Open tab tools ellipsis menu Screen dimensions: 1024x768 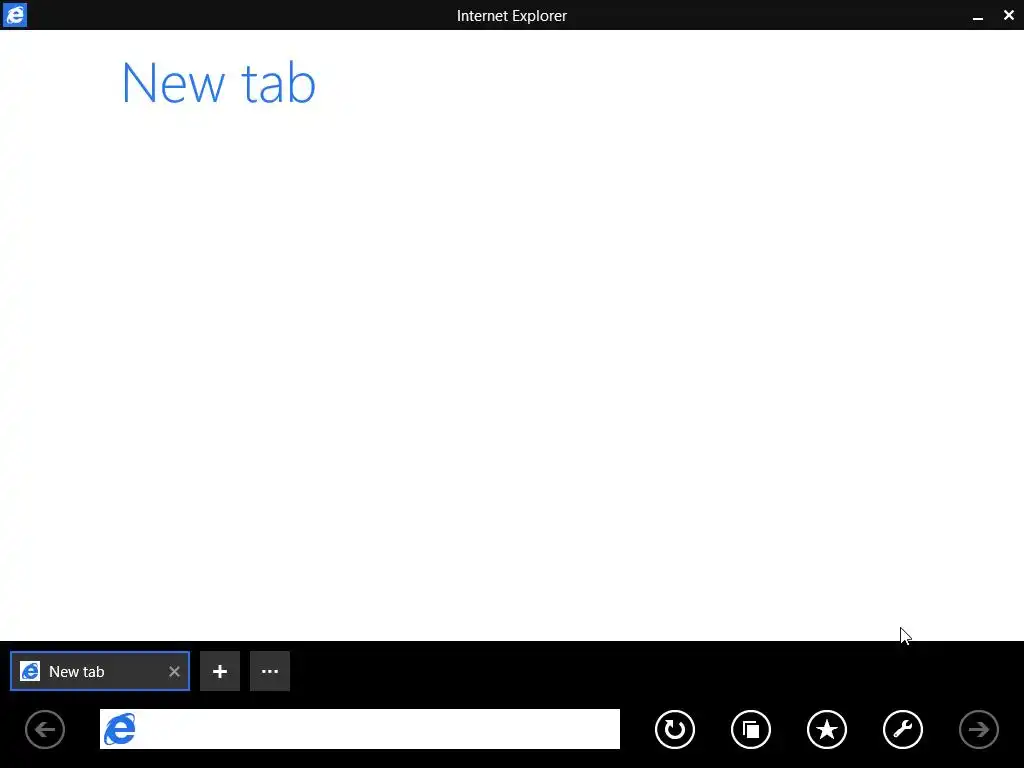click(270, 671)
